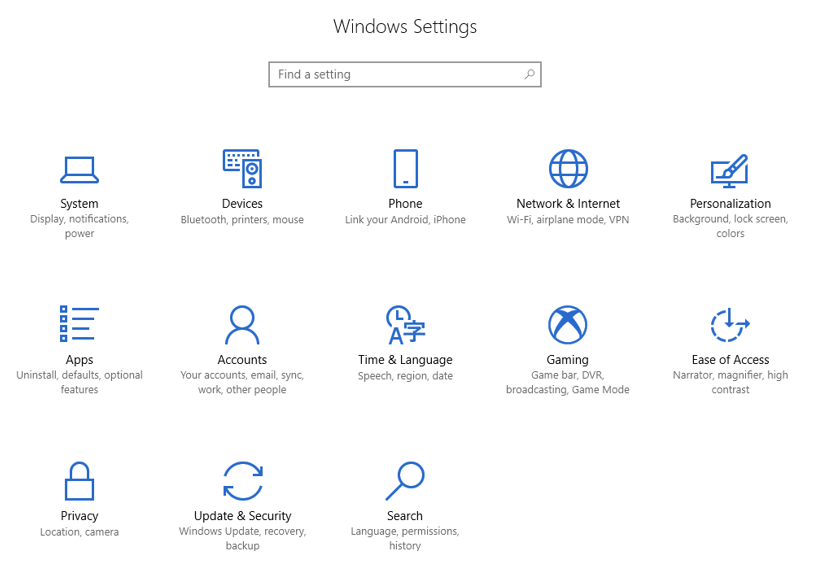Open the Apps list icon
This screenshot has width=824, height=566.
(x=79, y=324)
